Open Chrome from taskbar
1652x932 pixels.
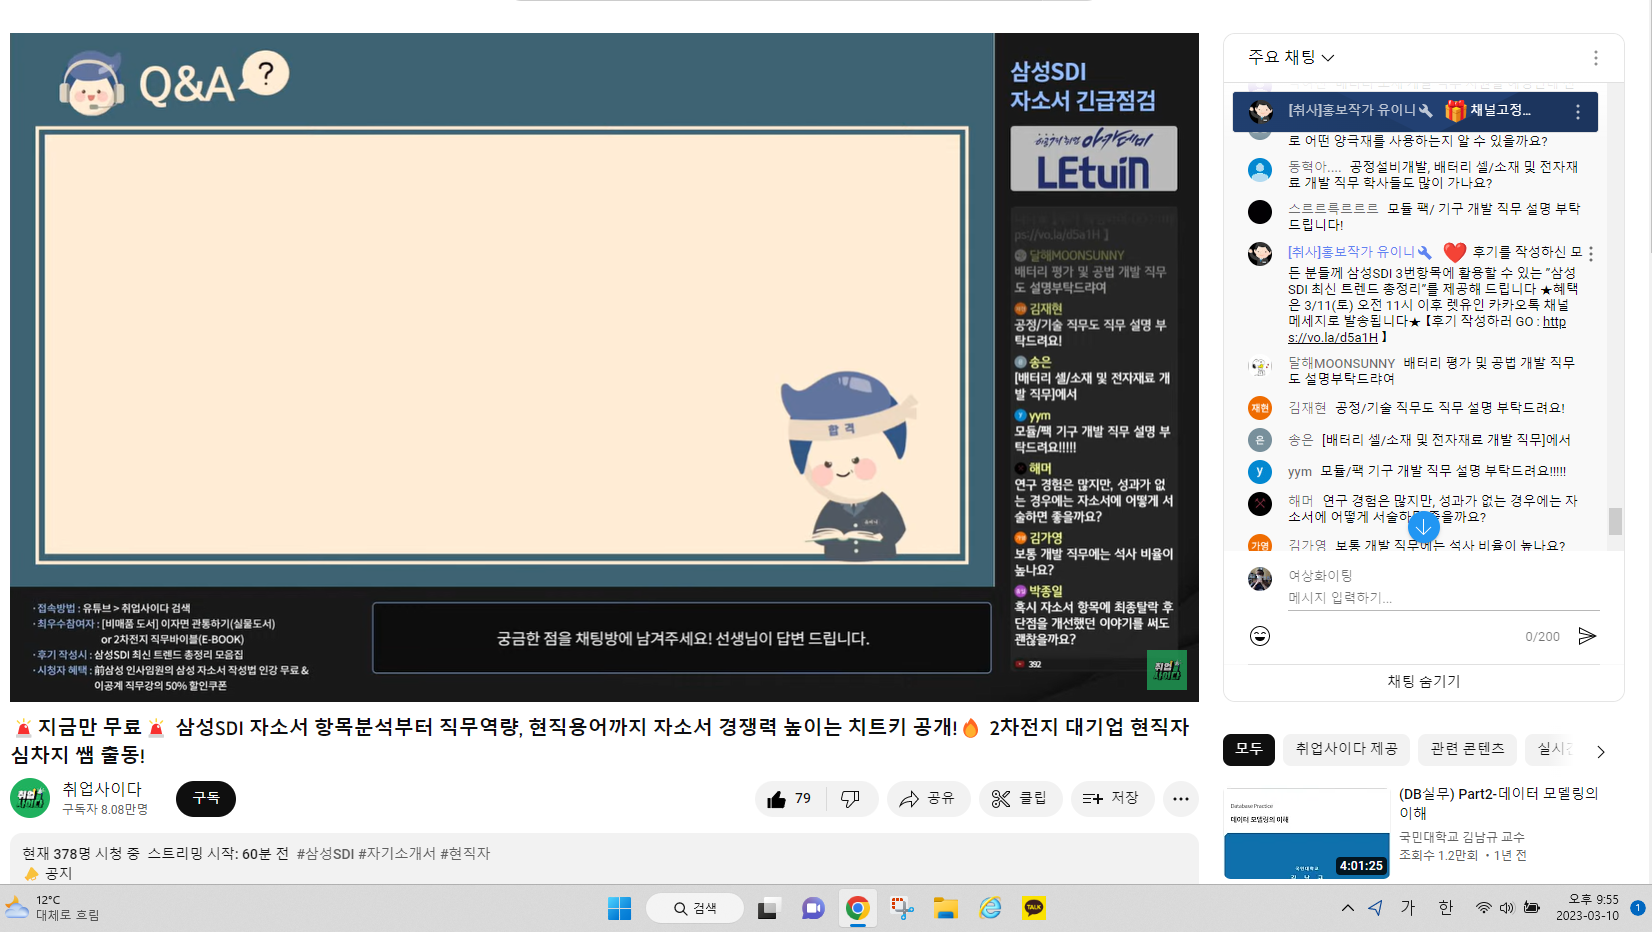pyautogui.click(x=857, y=908)
